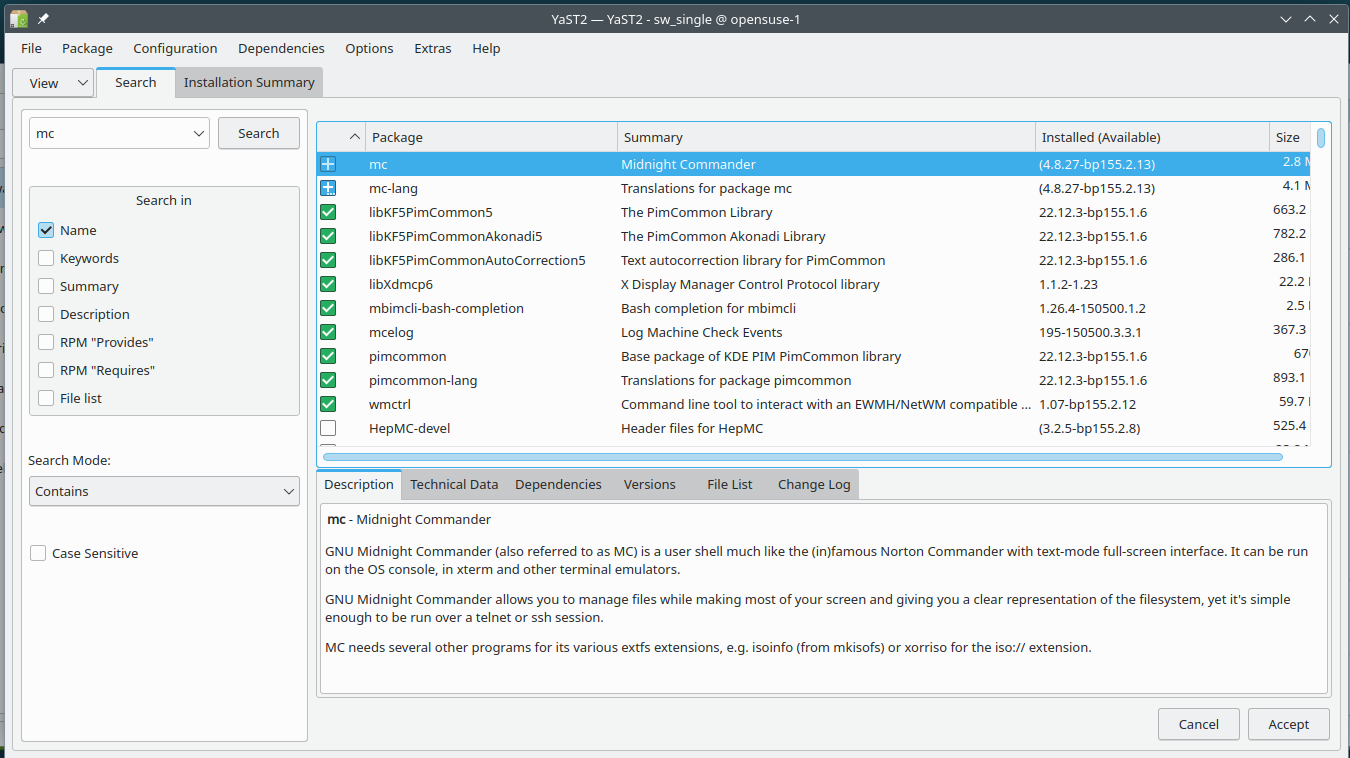Image resolution: width=1350 pixels, height=758 pixels.
Task: Enable the Case Sensitive checkbox
Action: [38, 553]
